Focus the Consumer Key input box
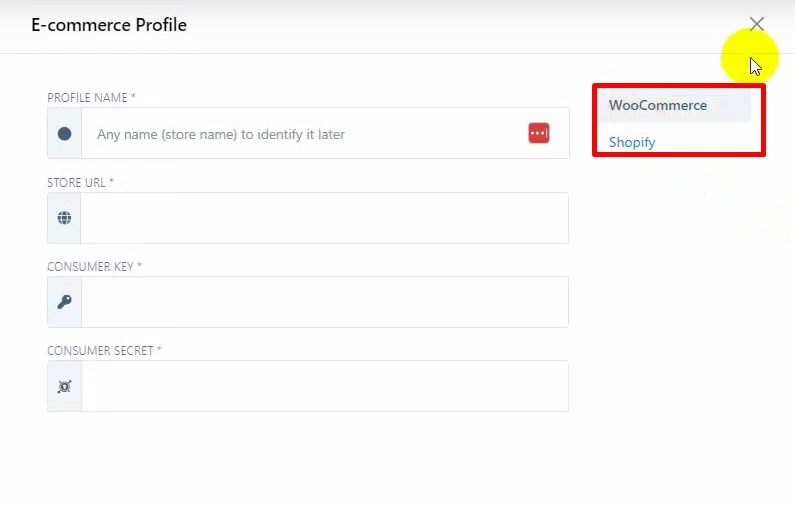This screenshot has height=506, width=795. pyautogui.click(x=323, y=302)
